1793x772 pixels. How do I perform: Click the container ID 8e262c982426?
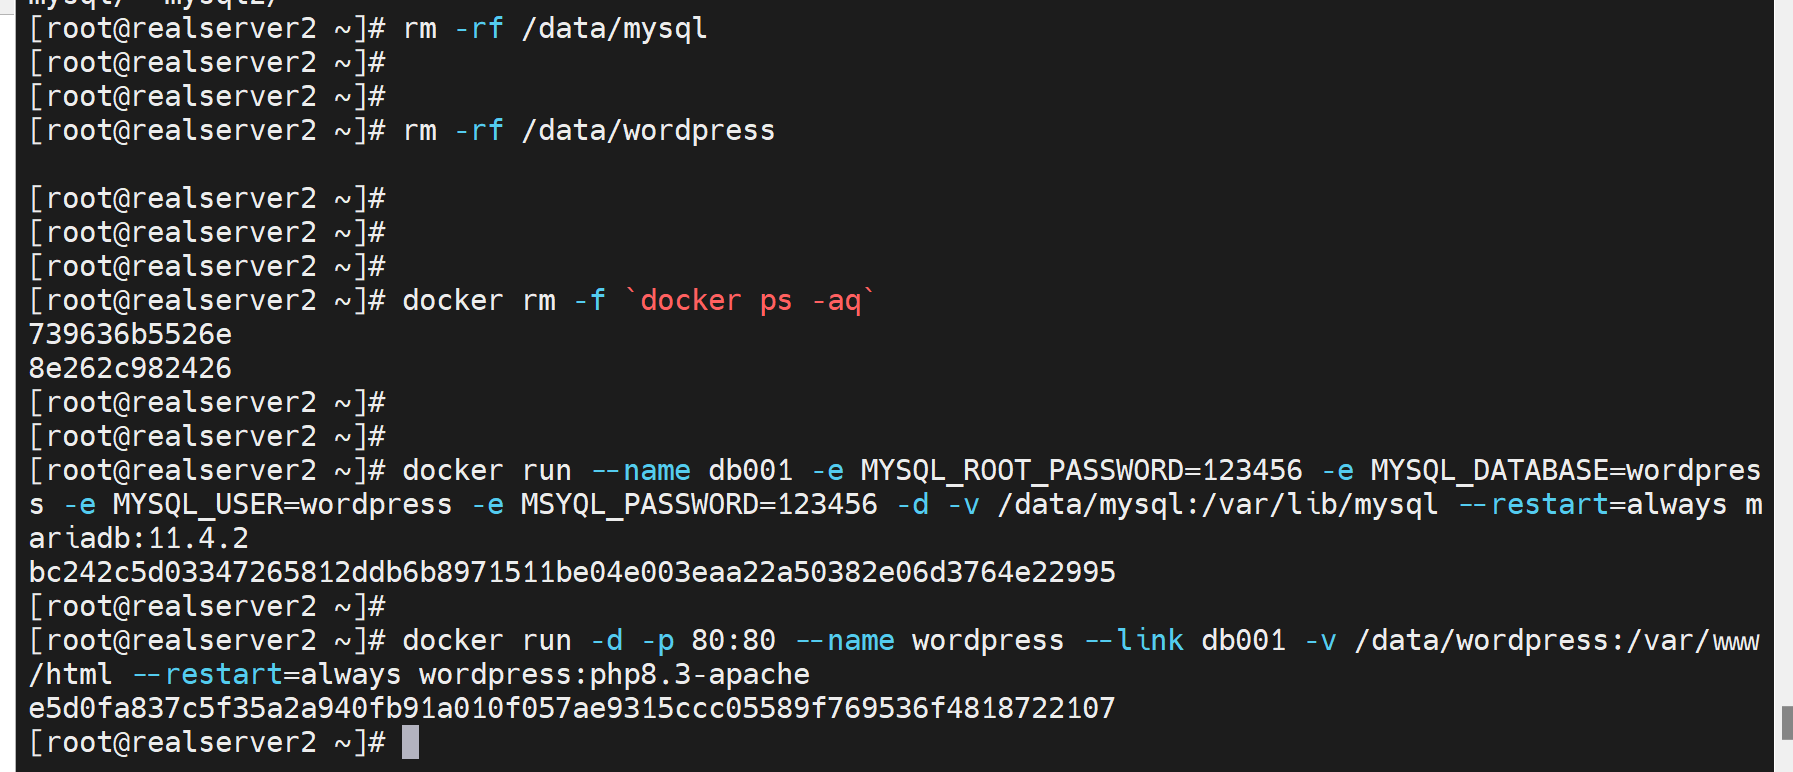coord(130,368)
